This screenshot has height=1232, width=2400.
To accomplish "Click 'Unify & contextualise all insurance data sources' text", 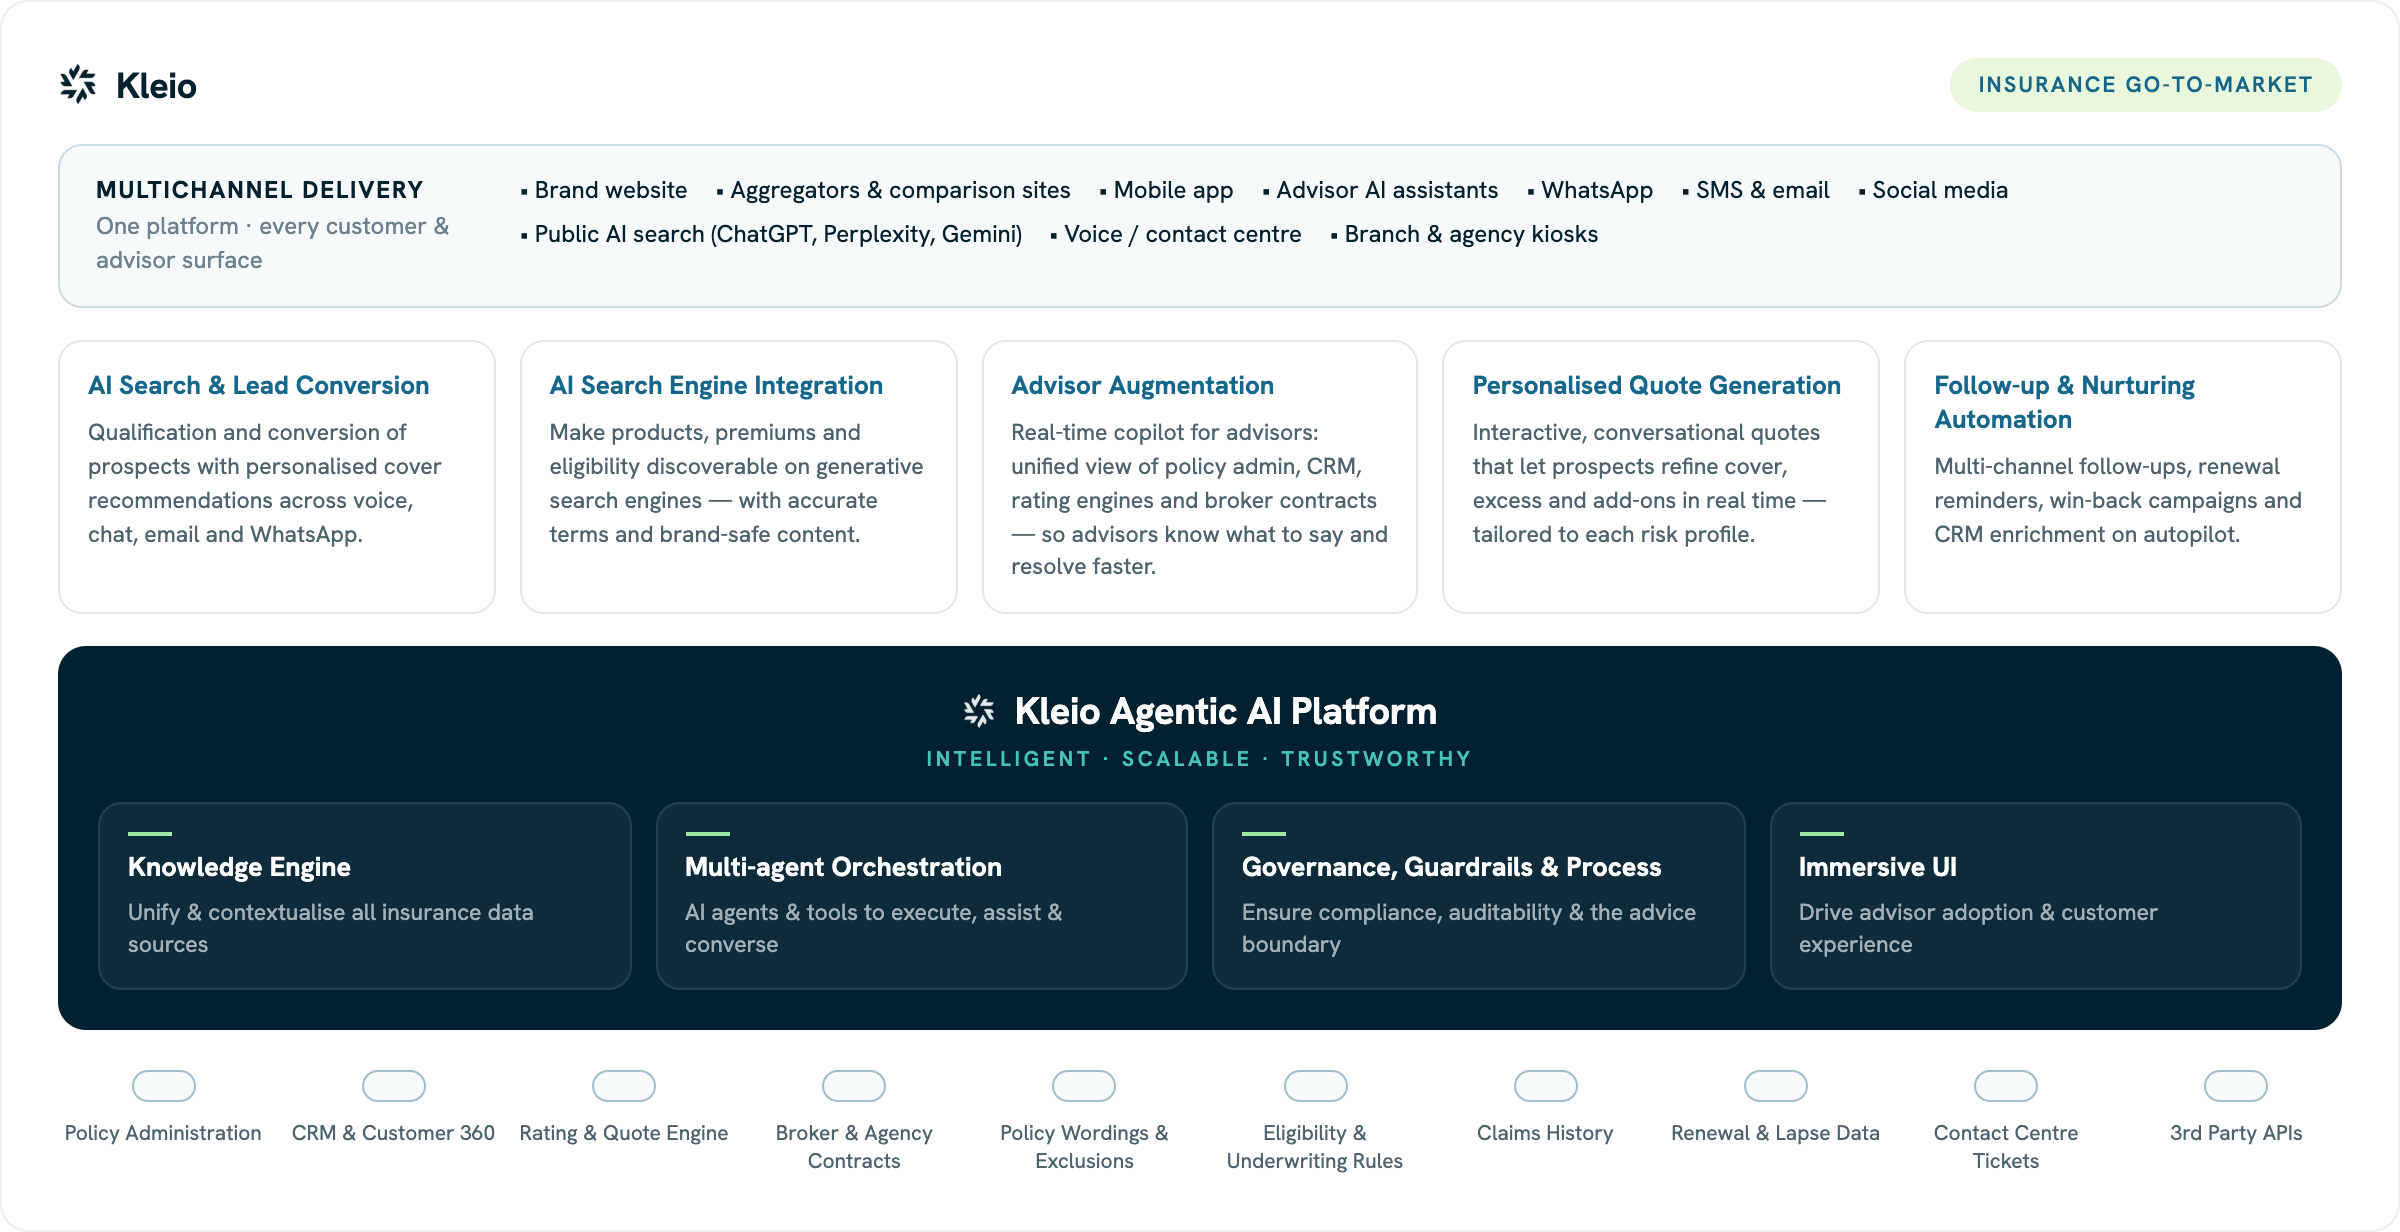I will click(330, 928).
